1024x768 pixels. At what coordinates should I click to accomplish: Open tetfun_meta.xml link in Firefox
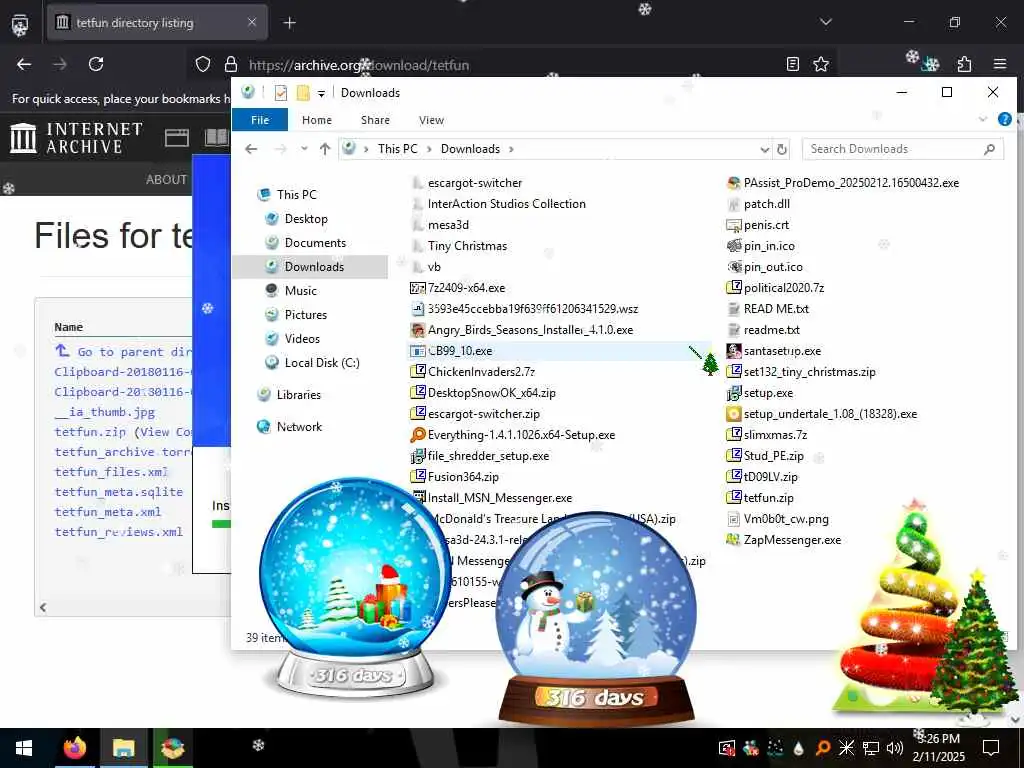108,512
